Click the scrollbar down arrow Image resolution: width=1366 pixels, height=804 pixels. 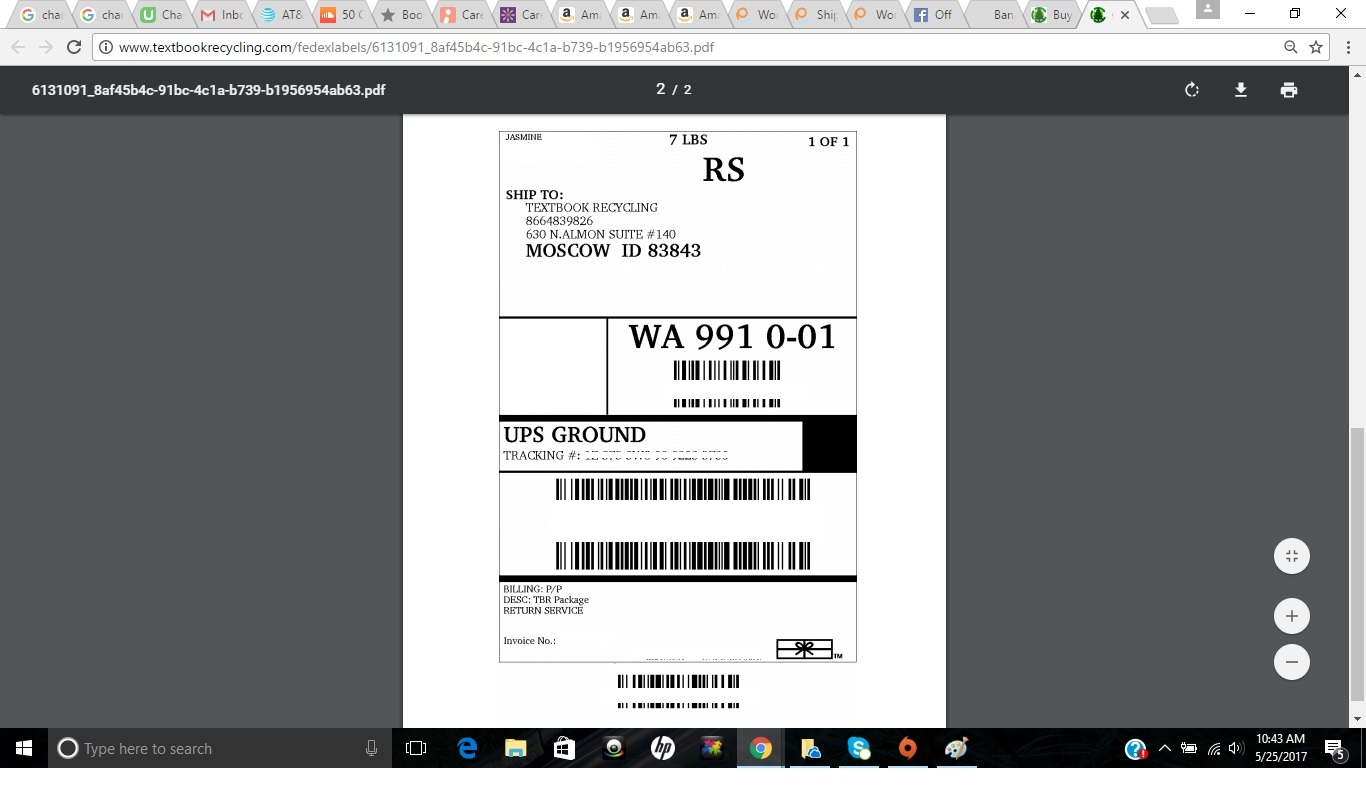(x=1357, y=719)
